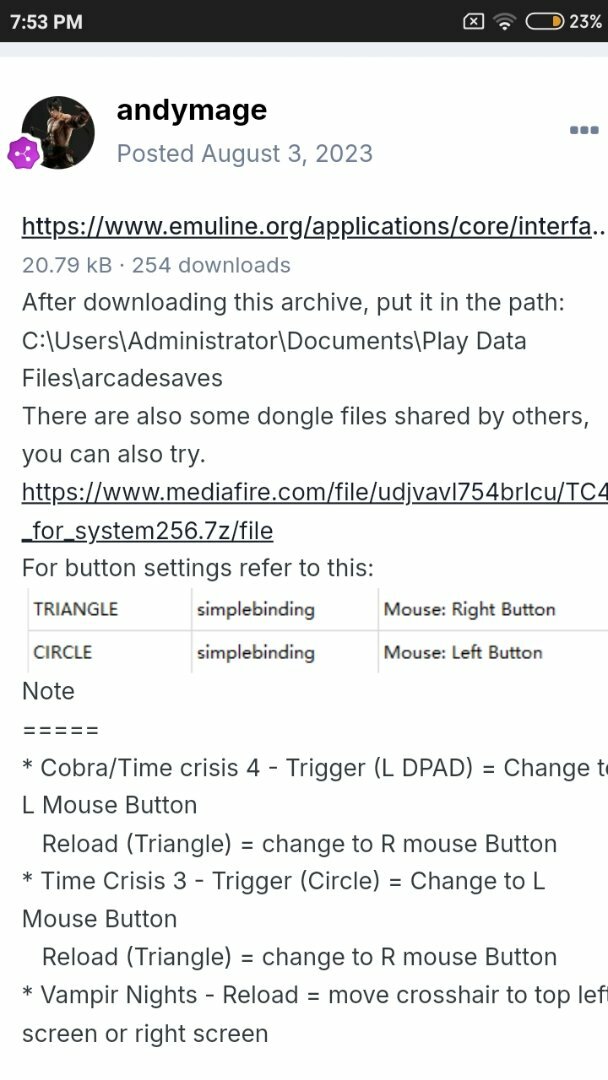This screenshot has height=1080, width=608.
Task: Tap the Wi-Fi icon in status bar
Action: [x=505, y=22]
